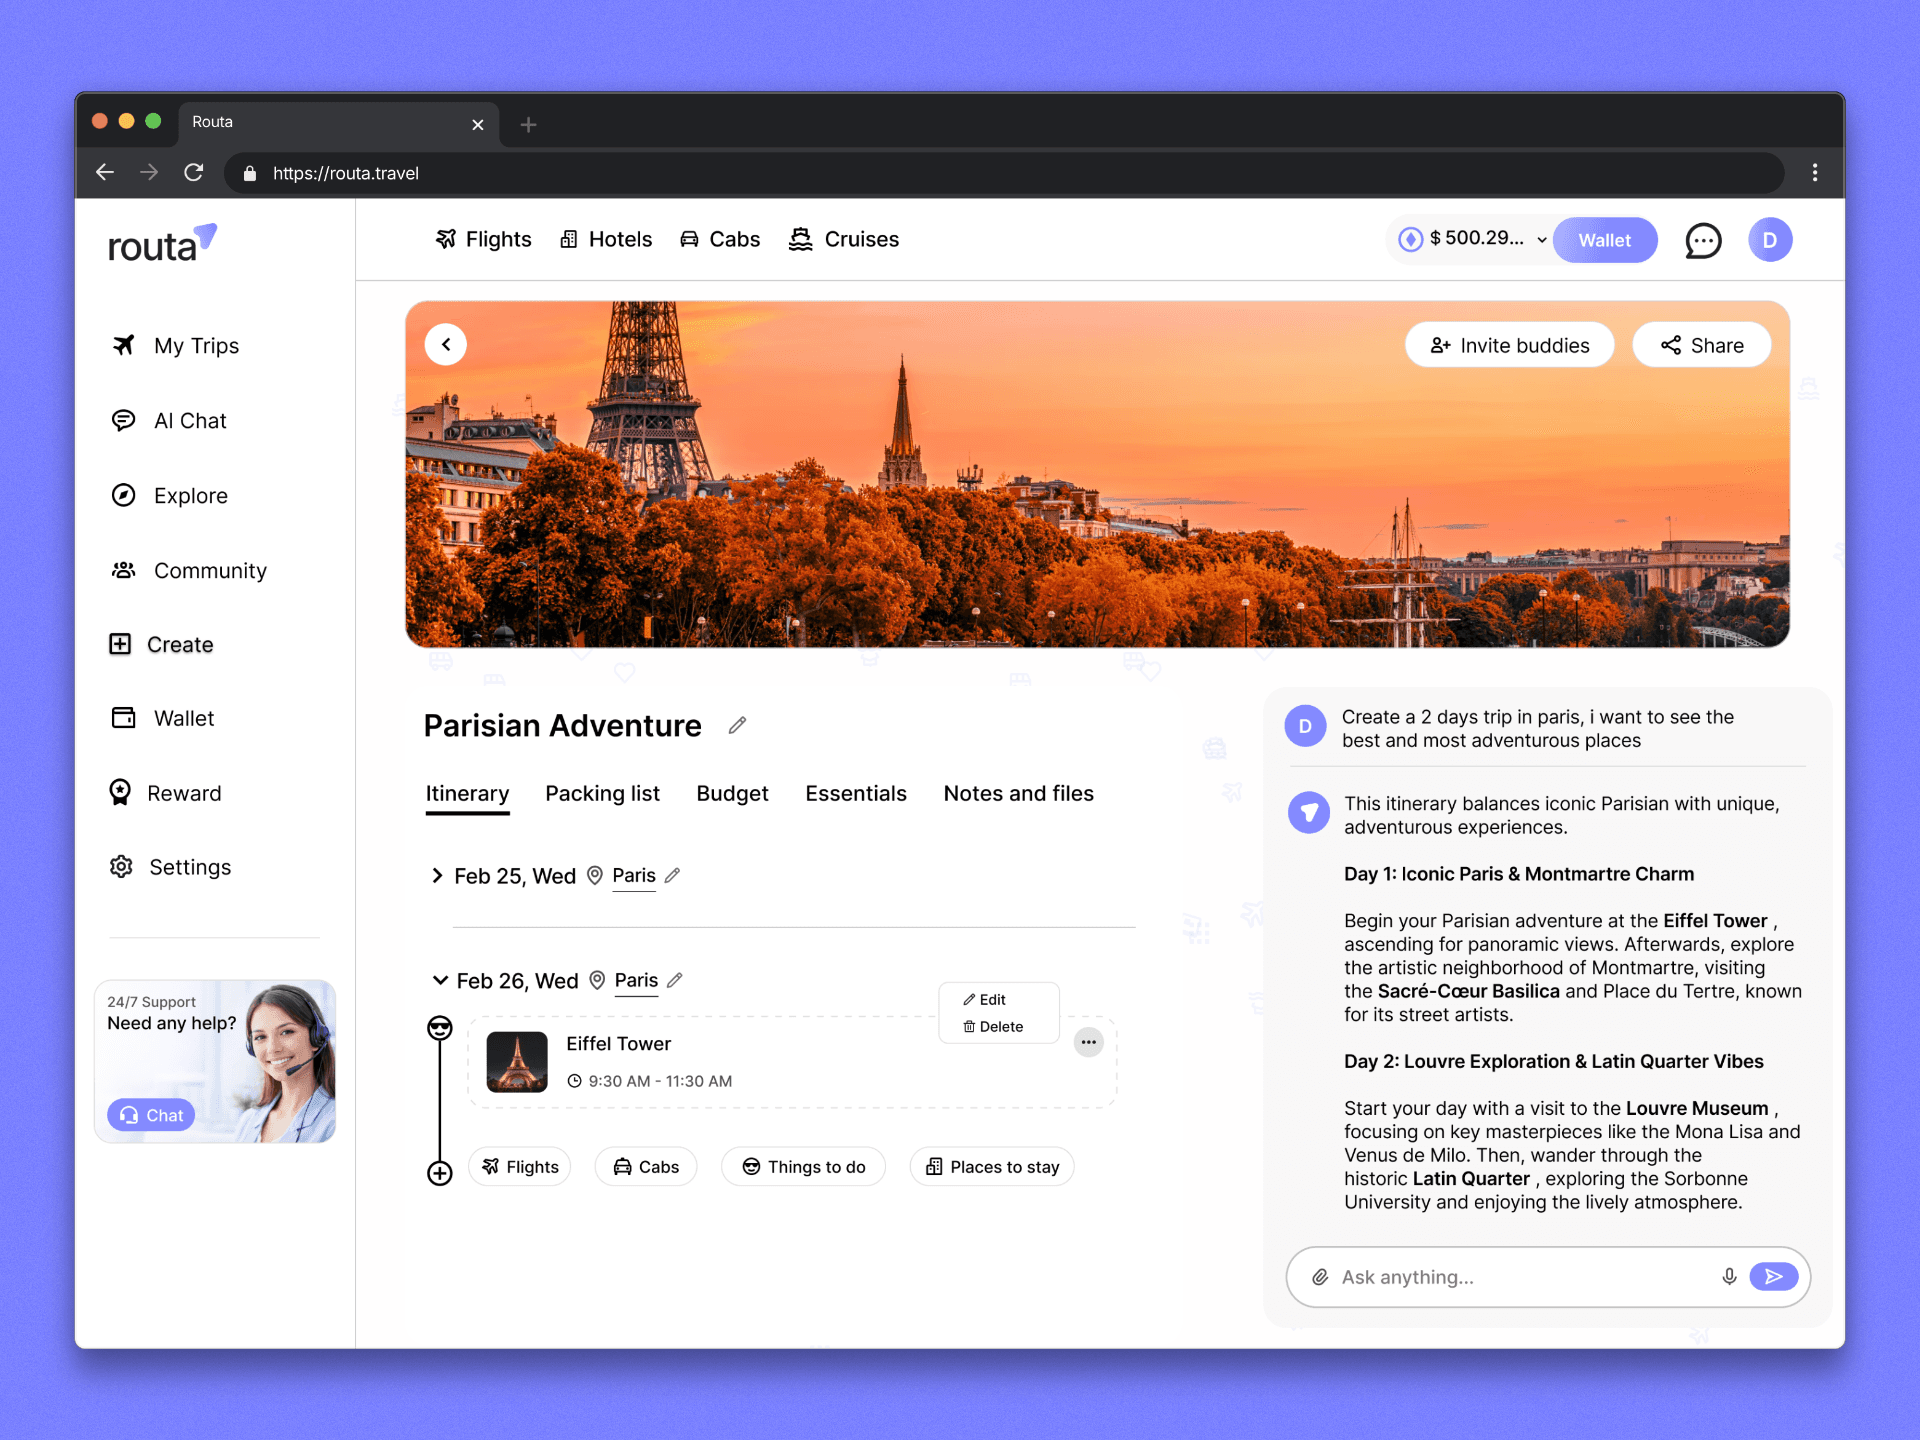
Task: Open the Essentials tab
Action: [x=856, y=794]
